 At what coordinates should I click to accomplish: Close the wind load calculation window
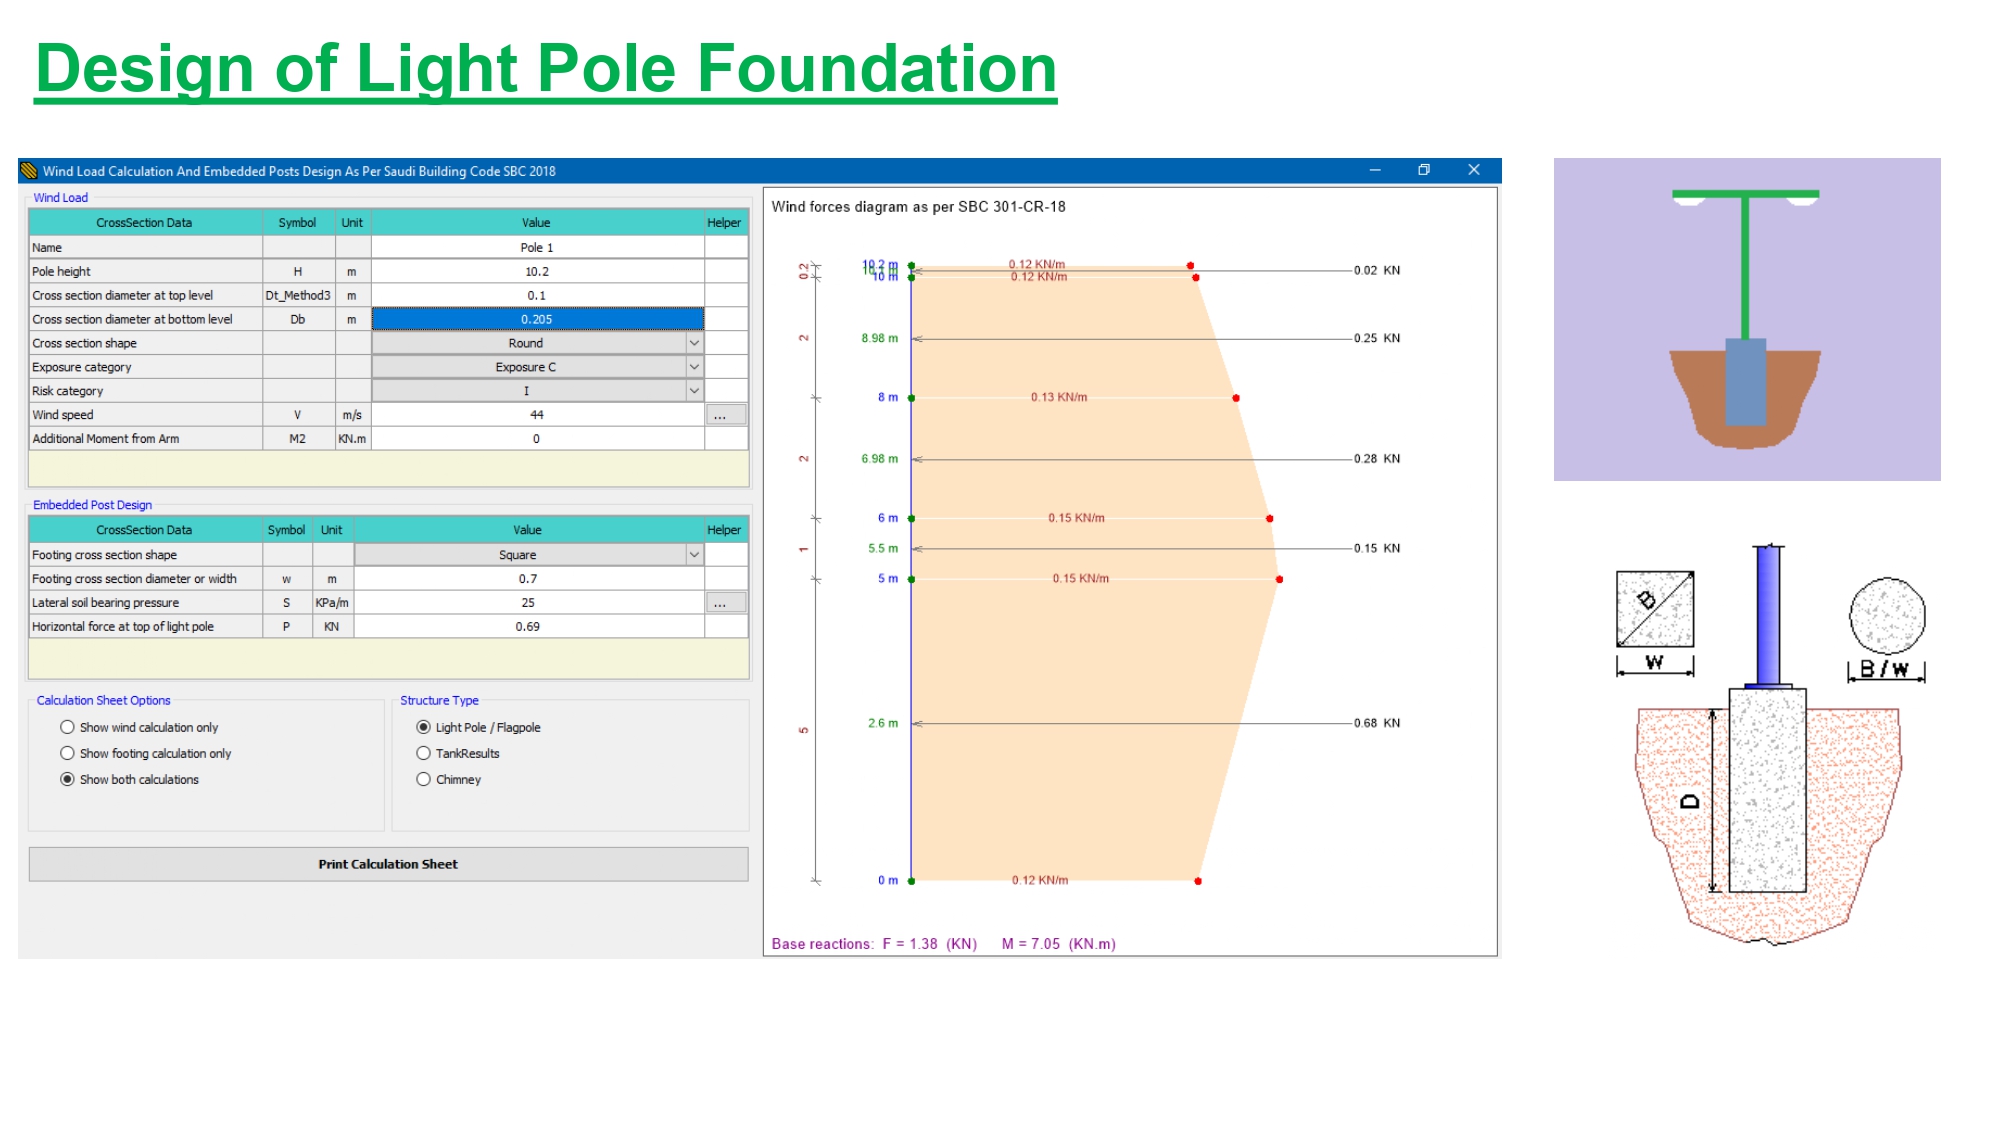(x=1473, y=170)
